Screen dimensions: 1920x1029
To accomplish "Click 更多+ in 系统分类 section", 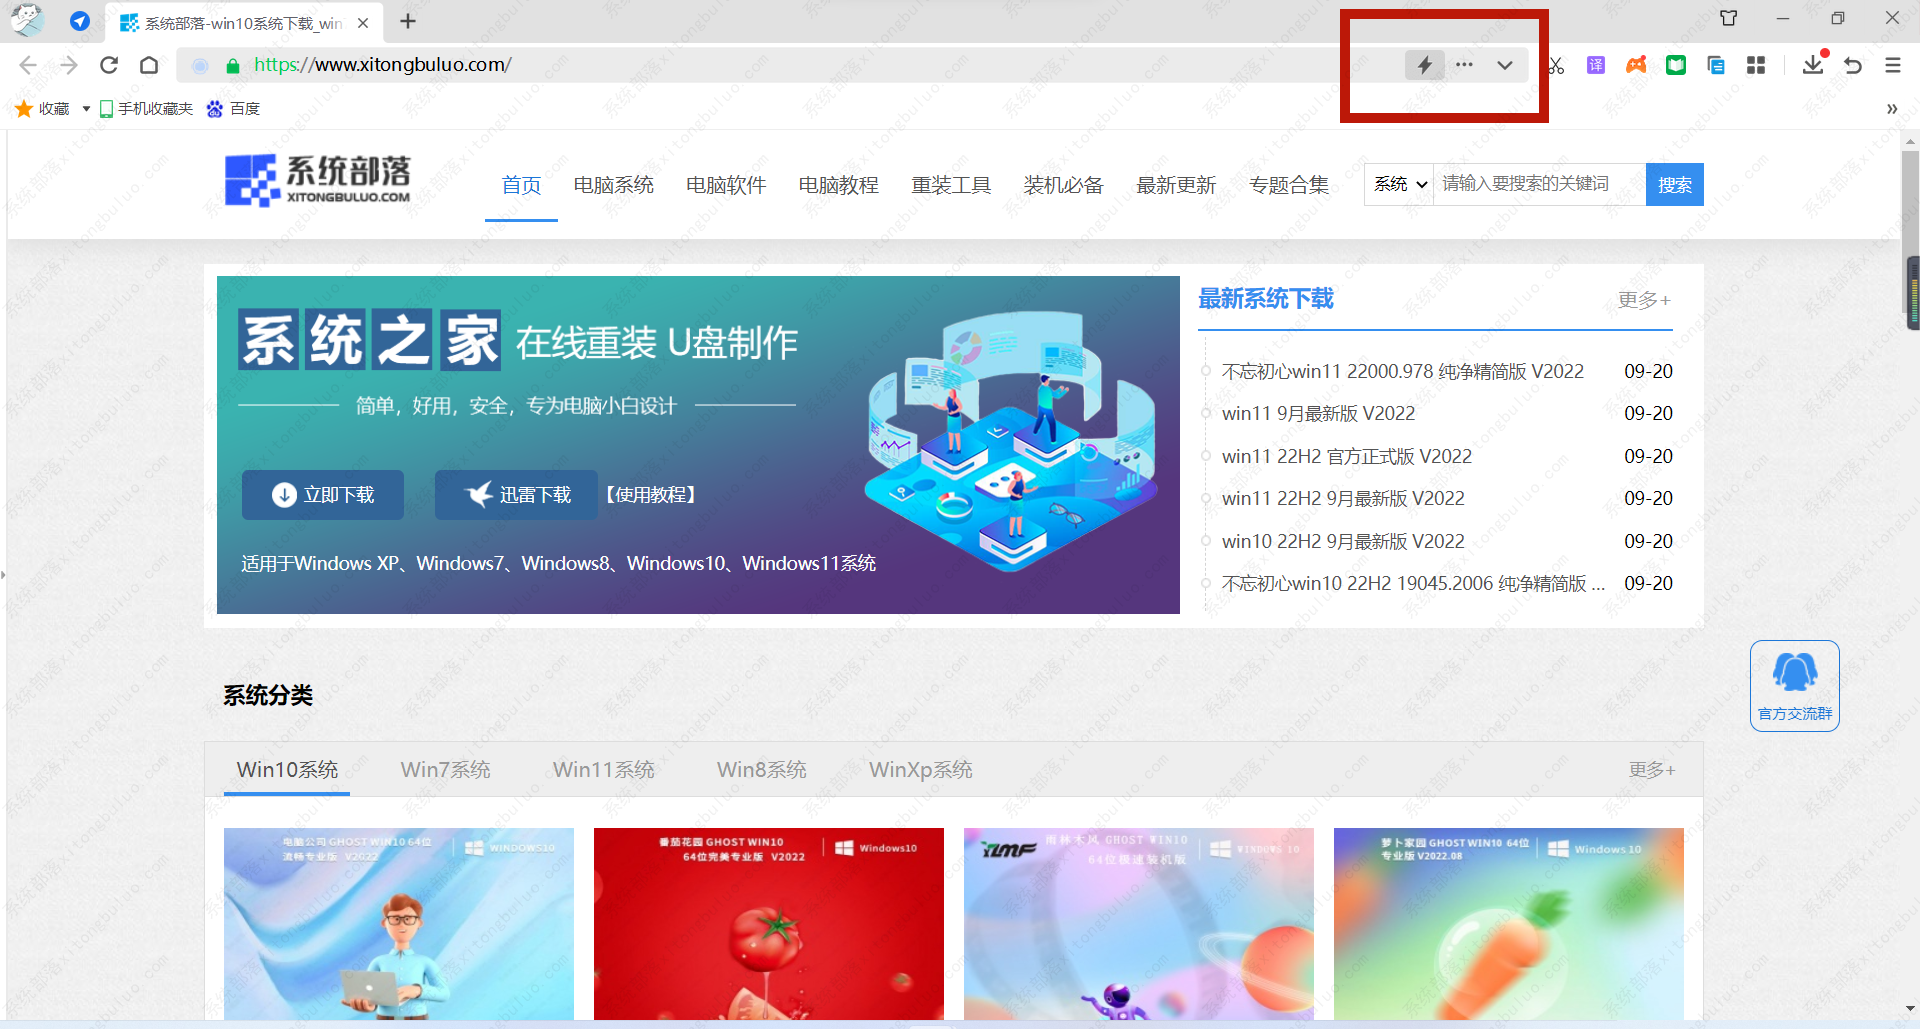I will tap(1652, 769).
